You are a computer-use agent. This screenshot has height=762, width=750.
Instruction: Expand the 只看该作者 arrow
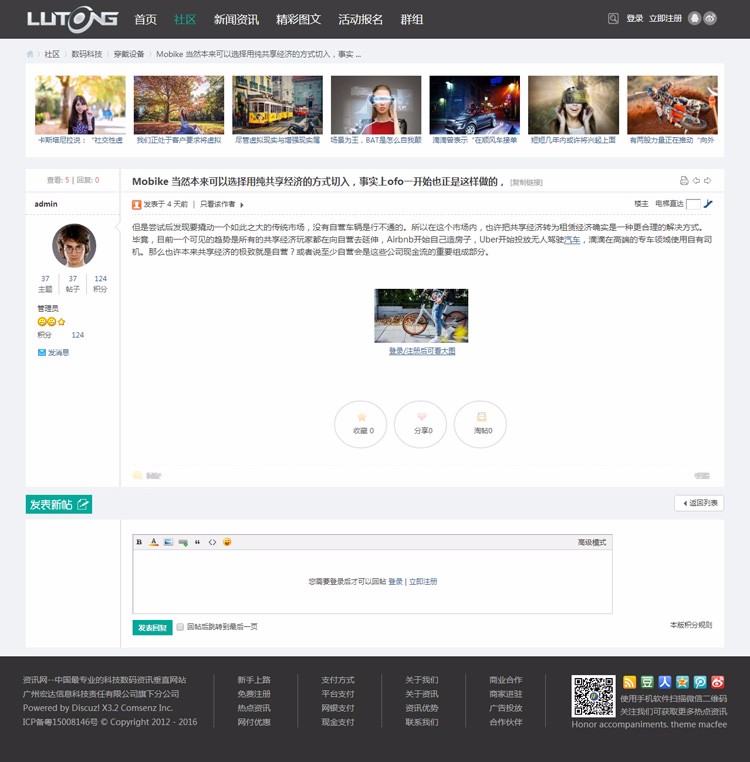[242, 205]
